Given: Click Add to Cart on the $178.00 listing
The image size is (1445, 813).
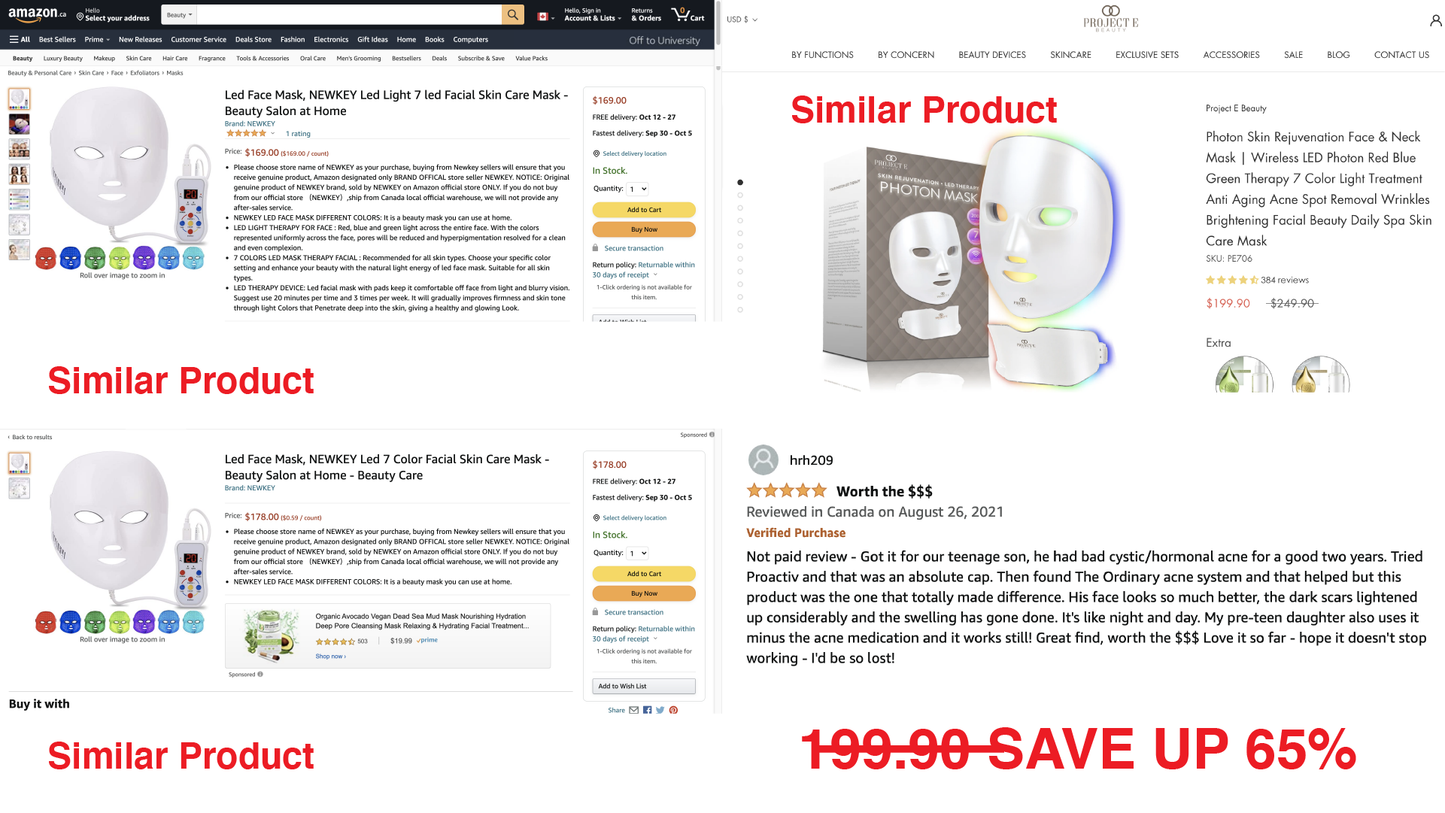Looking at the screenshot, I should [x=644, y=574].
